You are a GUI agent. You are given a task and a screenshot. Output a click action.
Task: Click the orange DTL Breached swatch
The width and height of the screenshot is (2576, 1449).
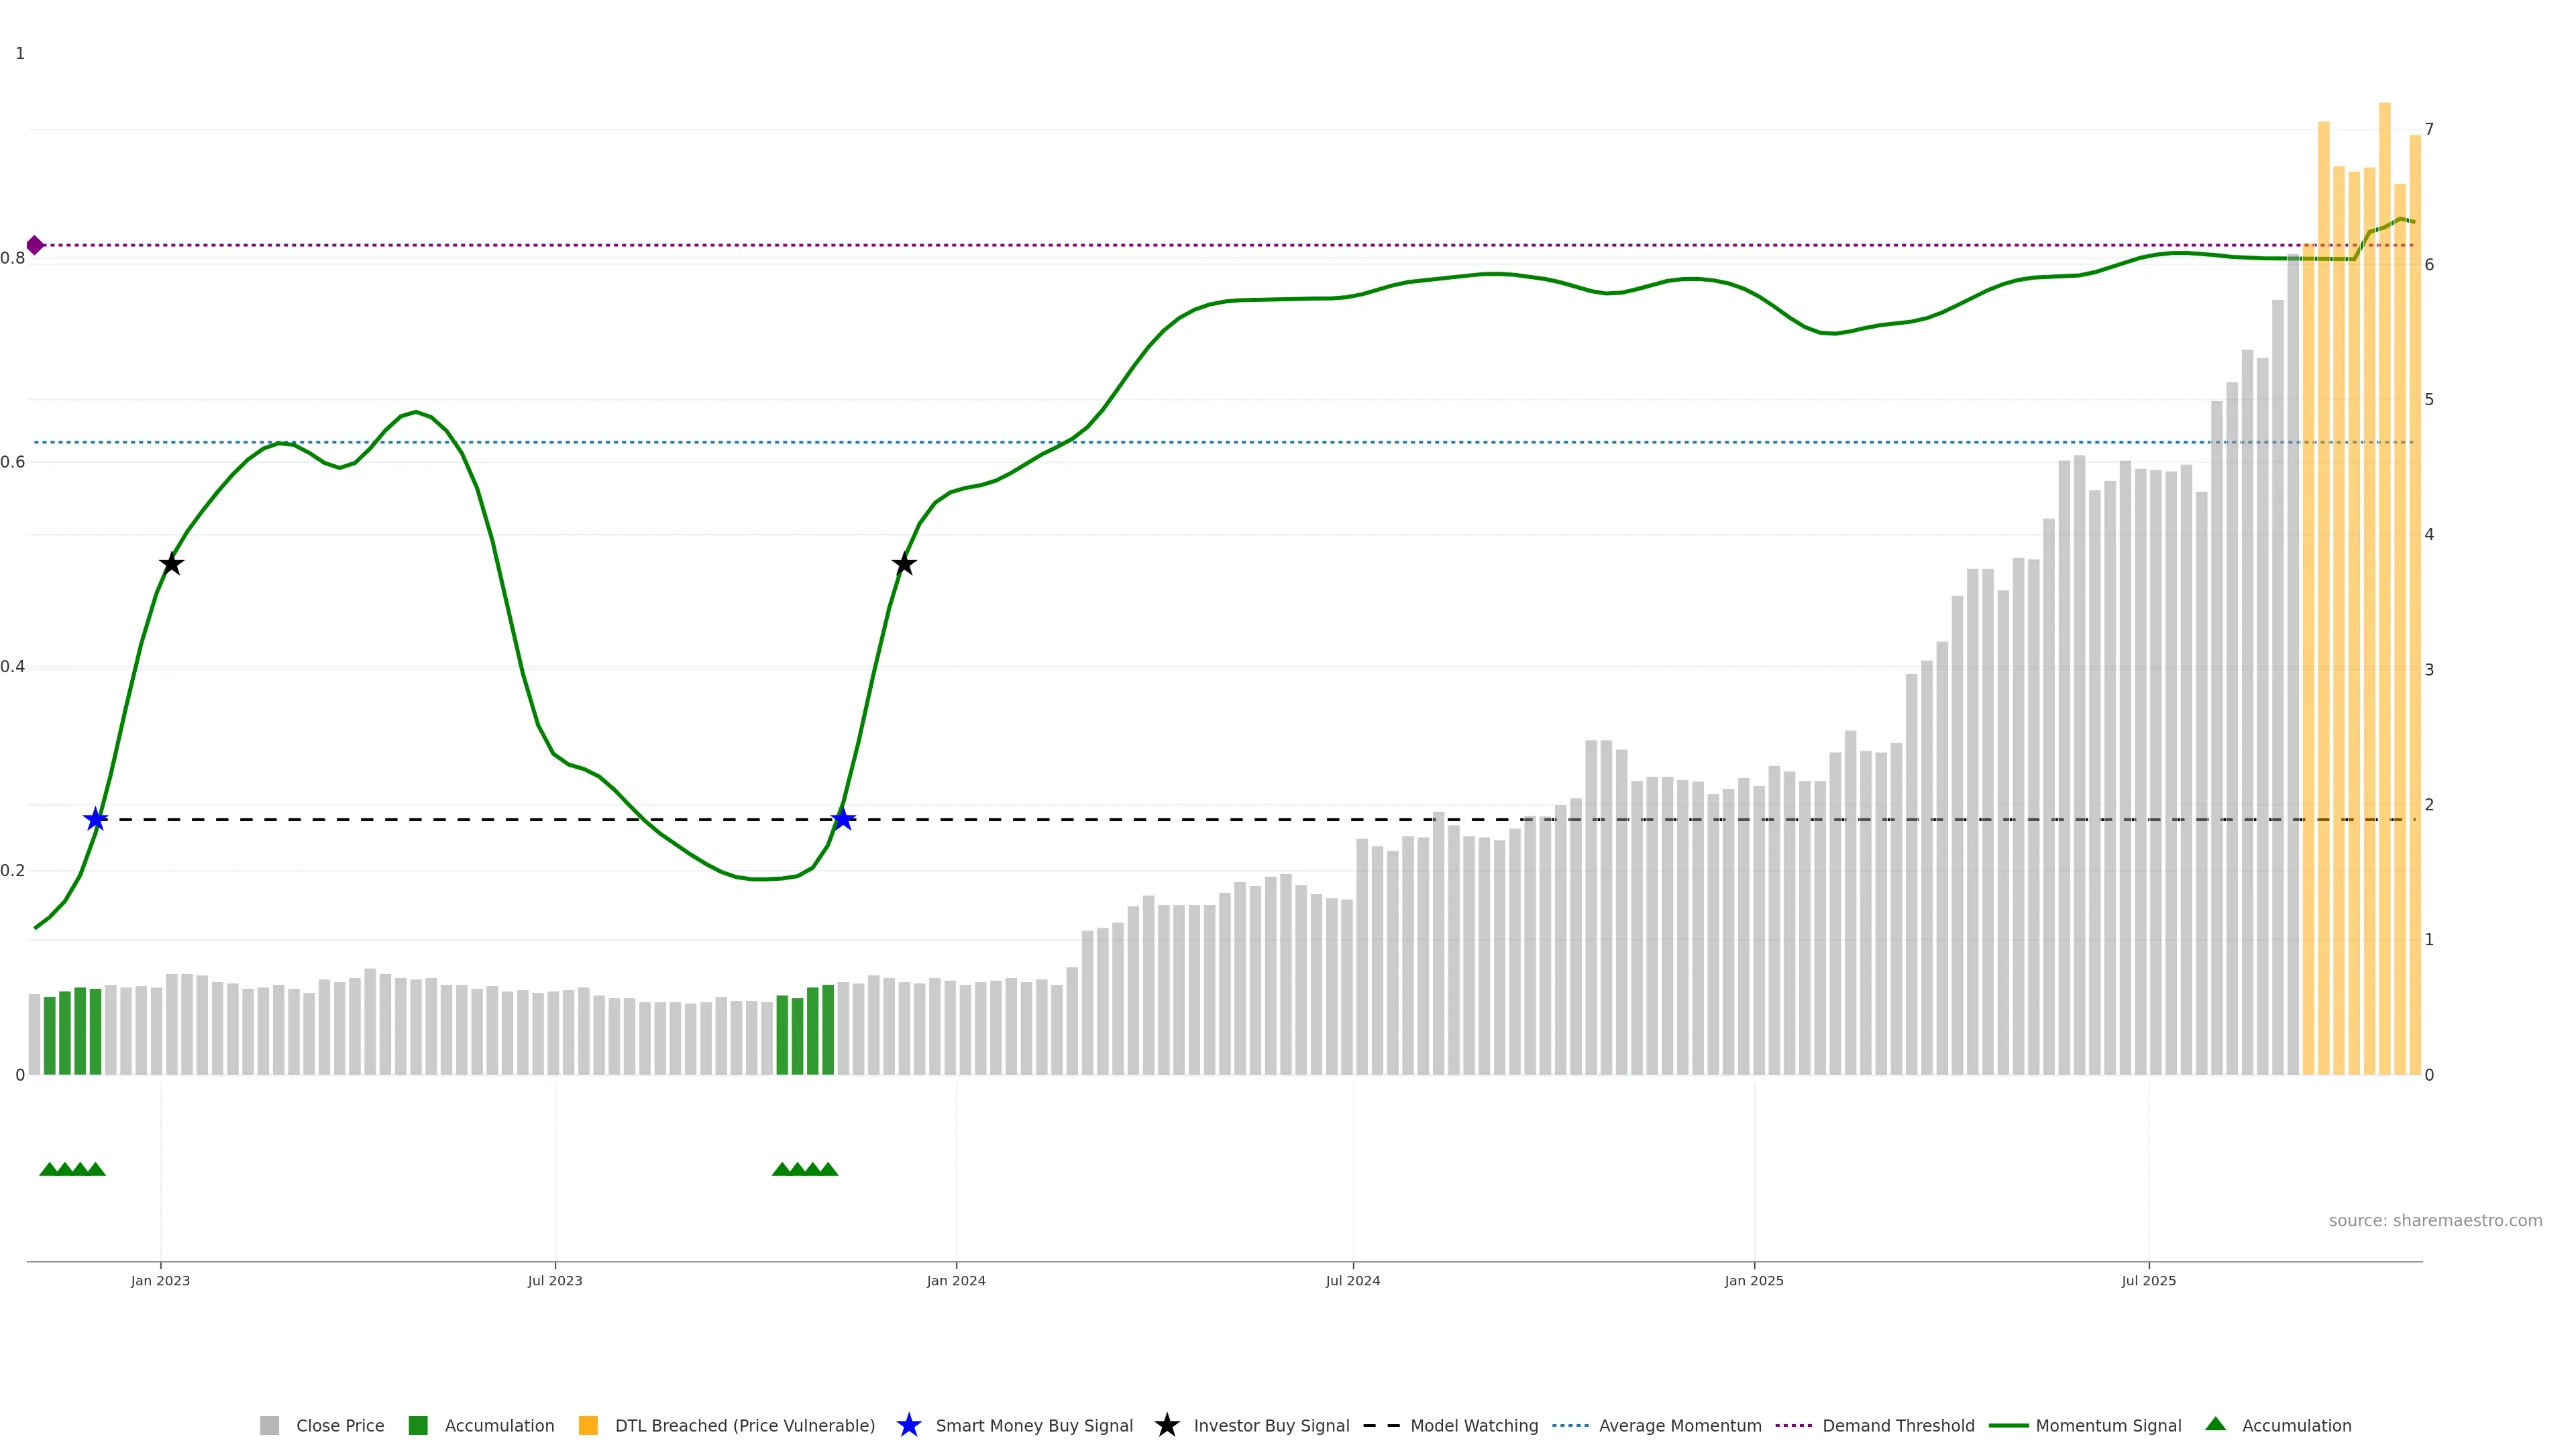click(588, 1426)
